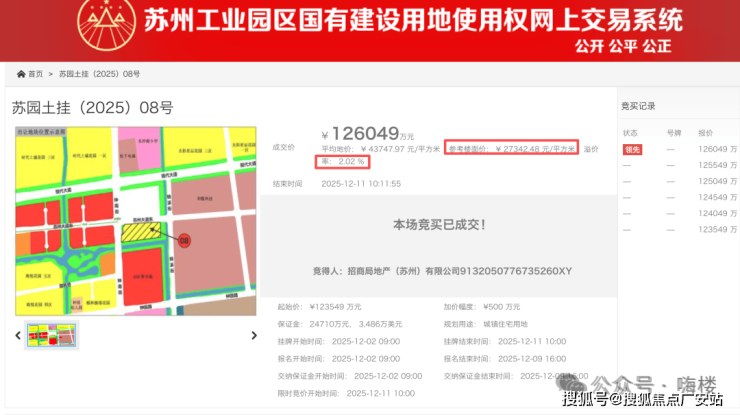Open the 苏园土挂（2025）08号 breadcrumb link
740x415 pixels.
[x=99, y=74]
